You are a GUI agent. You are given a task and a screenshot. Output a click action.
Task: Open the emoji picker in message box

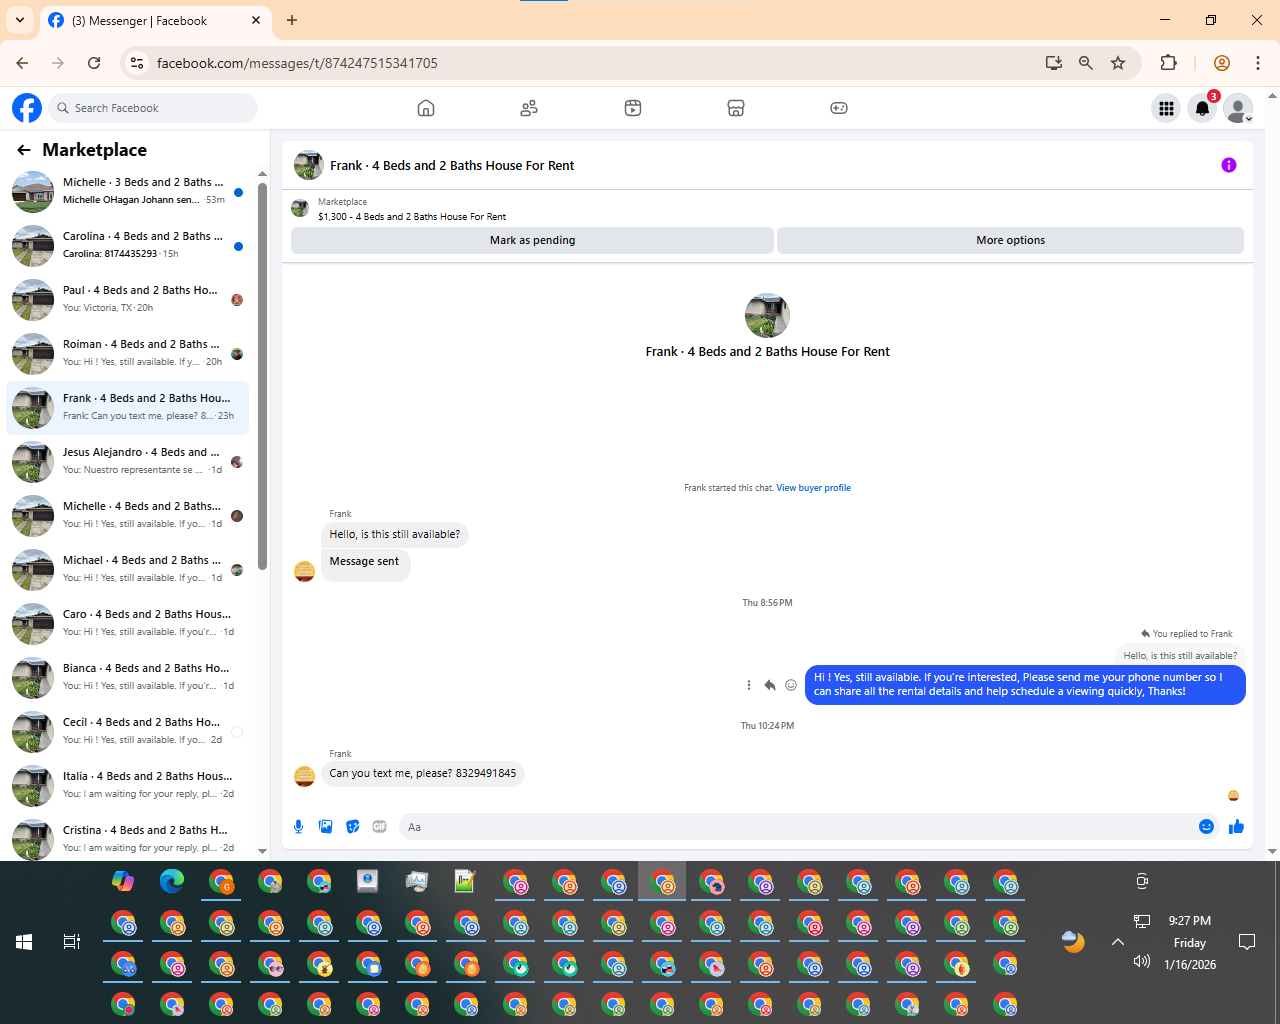[1206, 826]
